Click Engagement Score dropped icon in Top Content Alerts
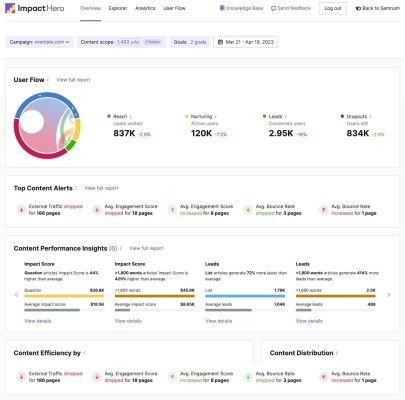Screen dimensions: 405x400 tap(97, 210)
